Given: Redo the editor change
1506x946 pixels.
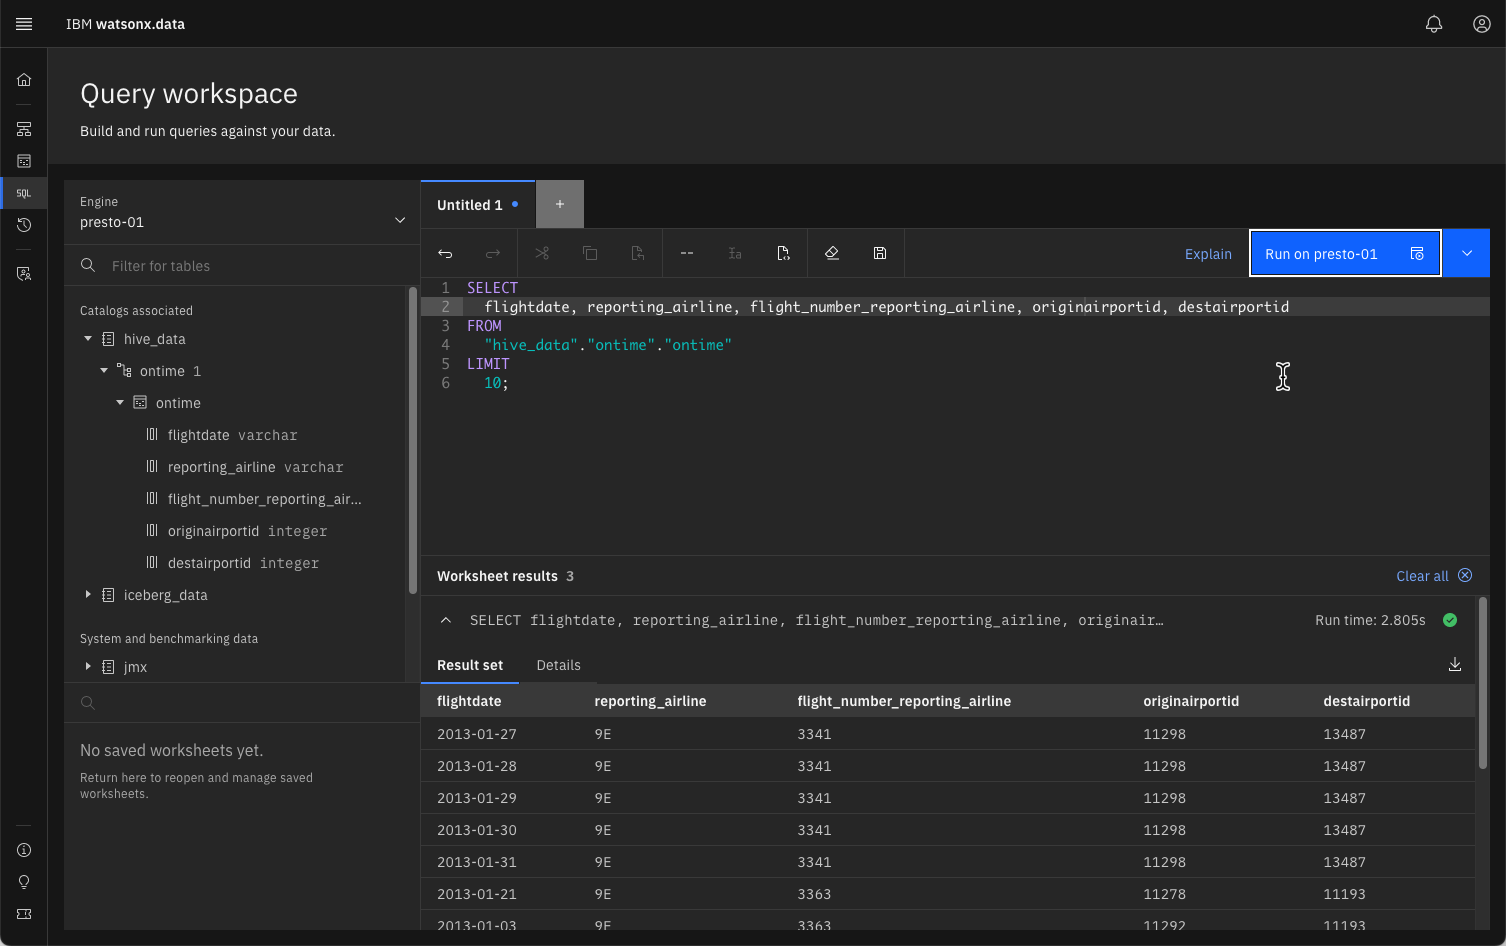Looking at the screenshot, I should [493, 253].
